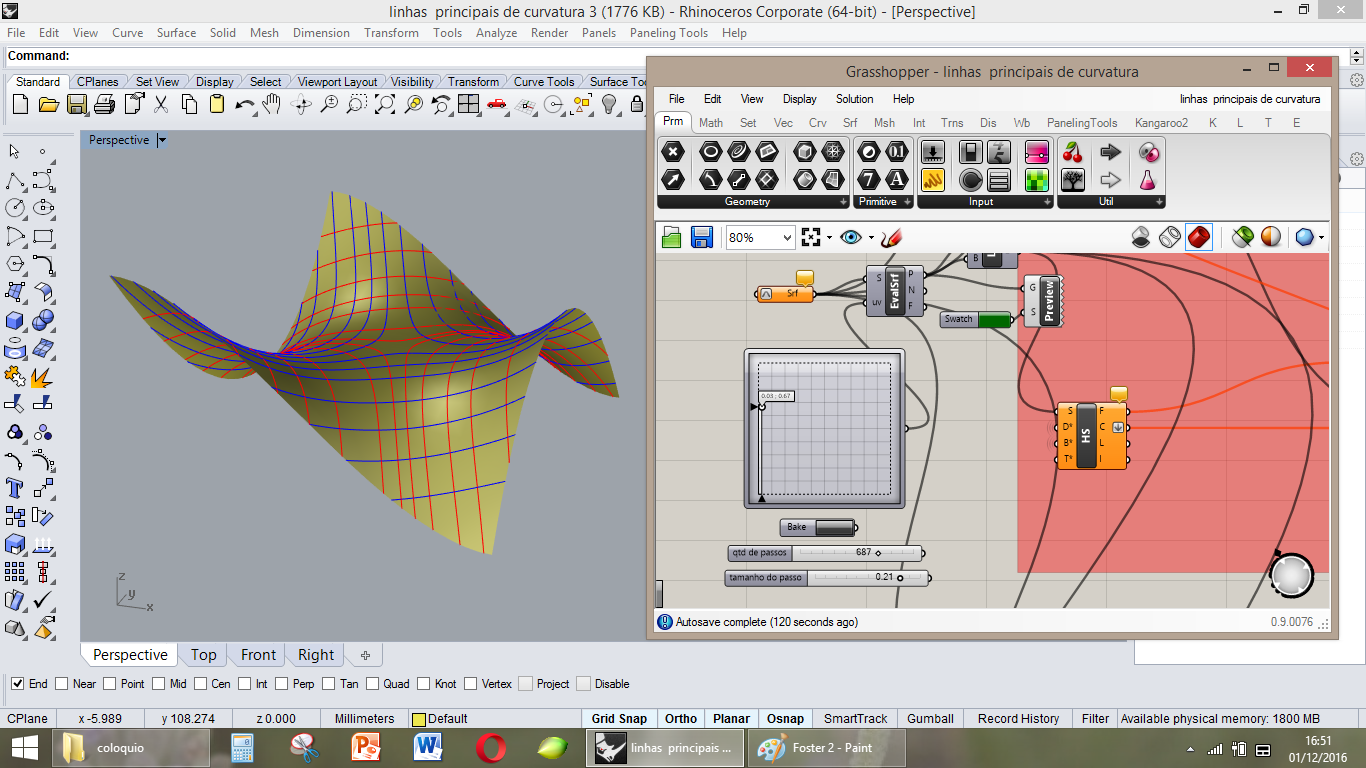Open the Analyze menu in Rhino
The height and width of the screenshot is (768, 1366).
point(496,33)
